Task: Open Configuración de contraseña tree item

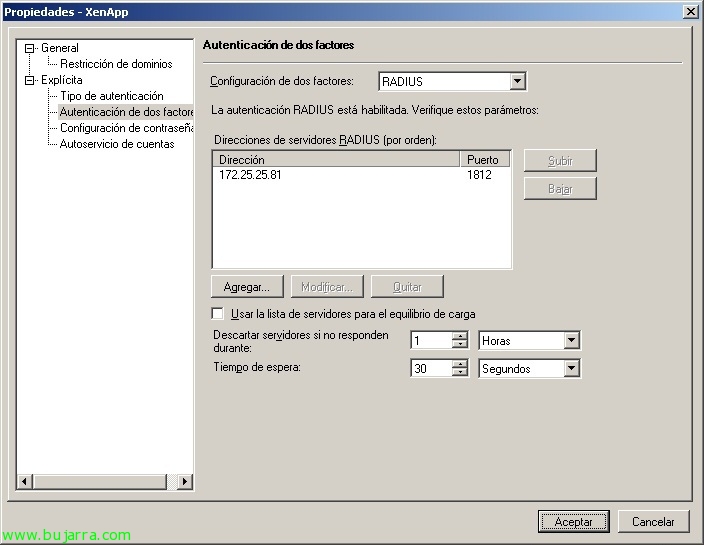Action: (127, 128)
